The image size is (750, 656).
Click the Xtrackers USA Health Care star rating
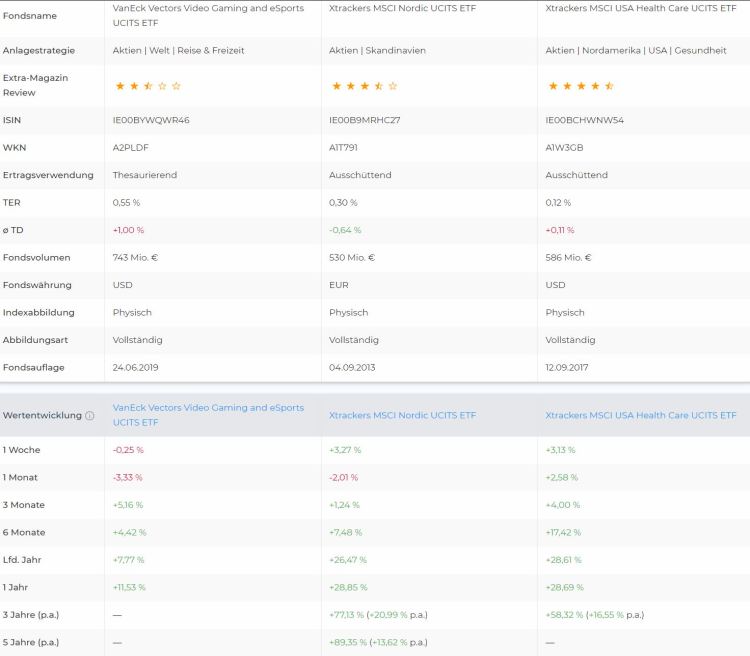pyautogui.click(x=581, y=86)
